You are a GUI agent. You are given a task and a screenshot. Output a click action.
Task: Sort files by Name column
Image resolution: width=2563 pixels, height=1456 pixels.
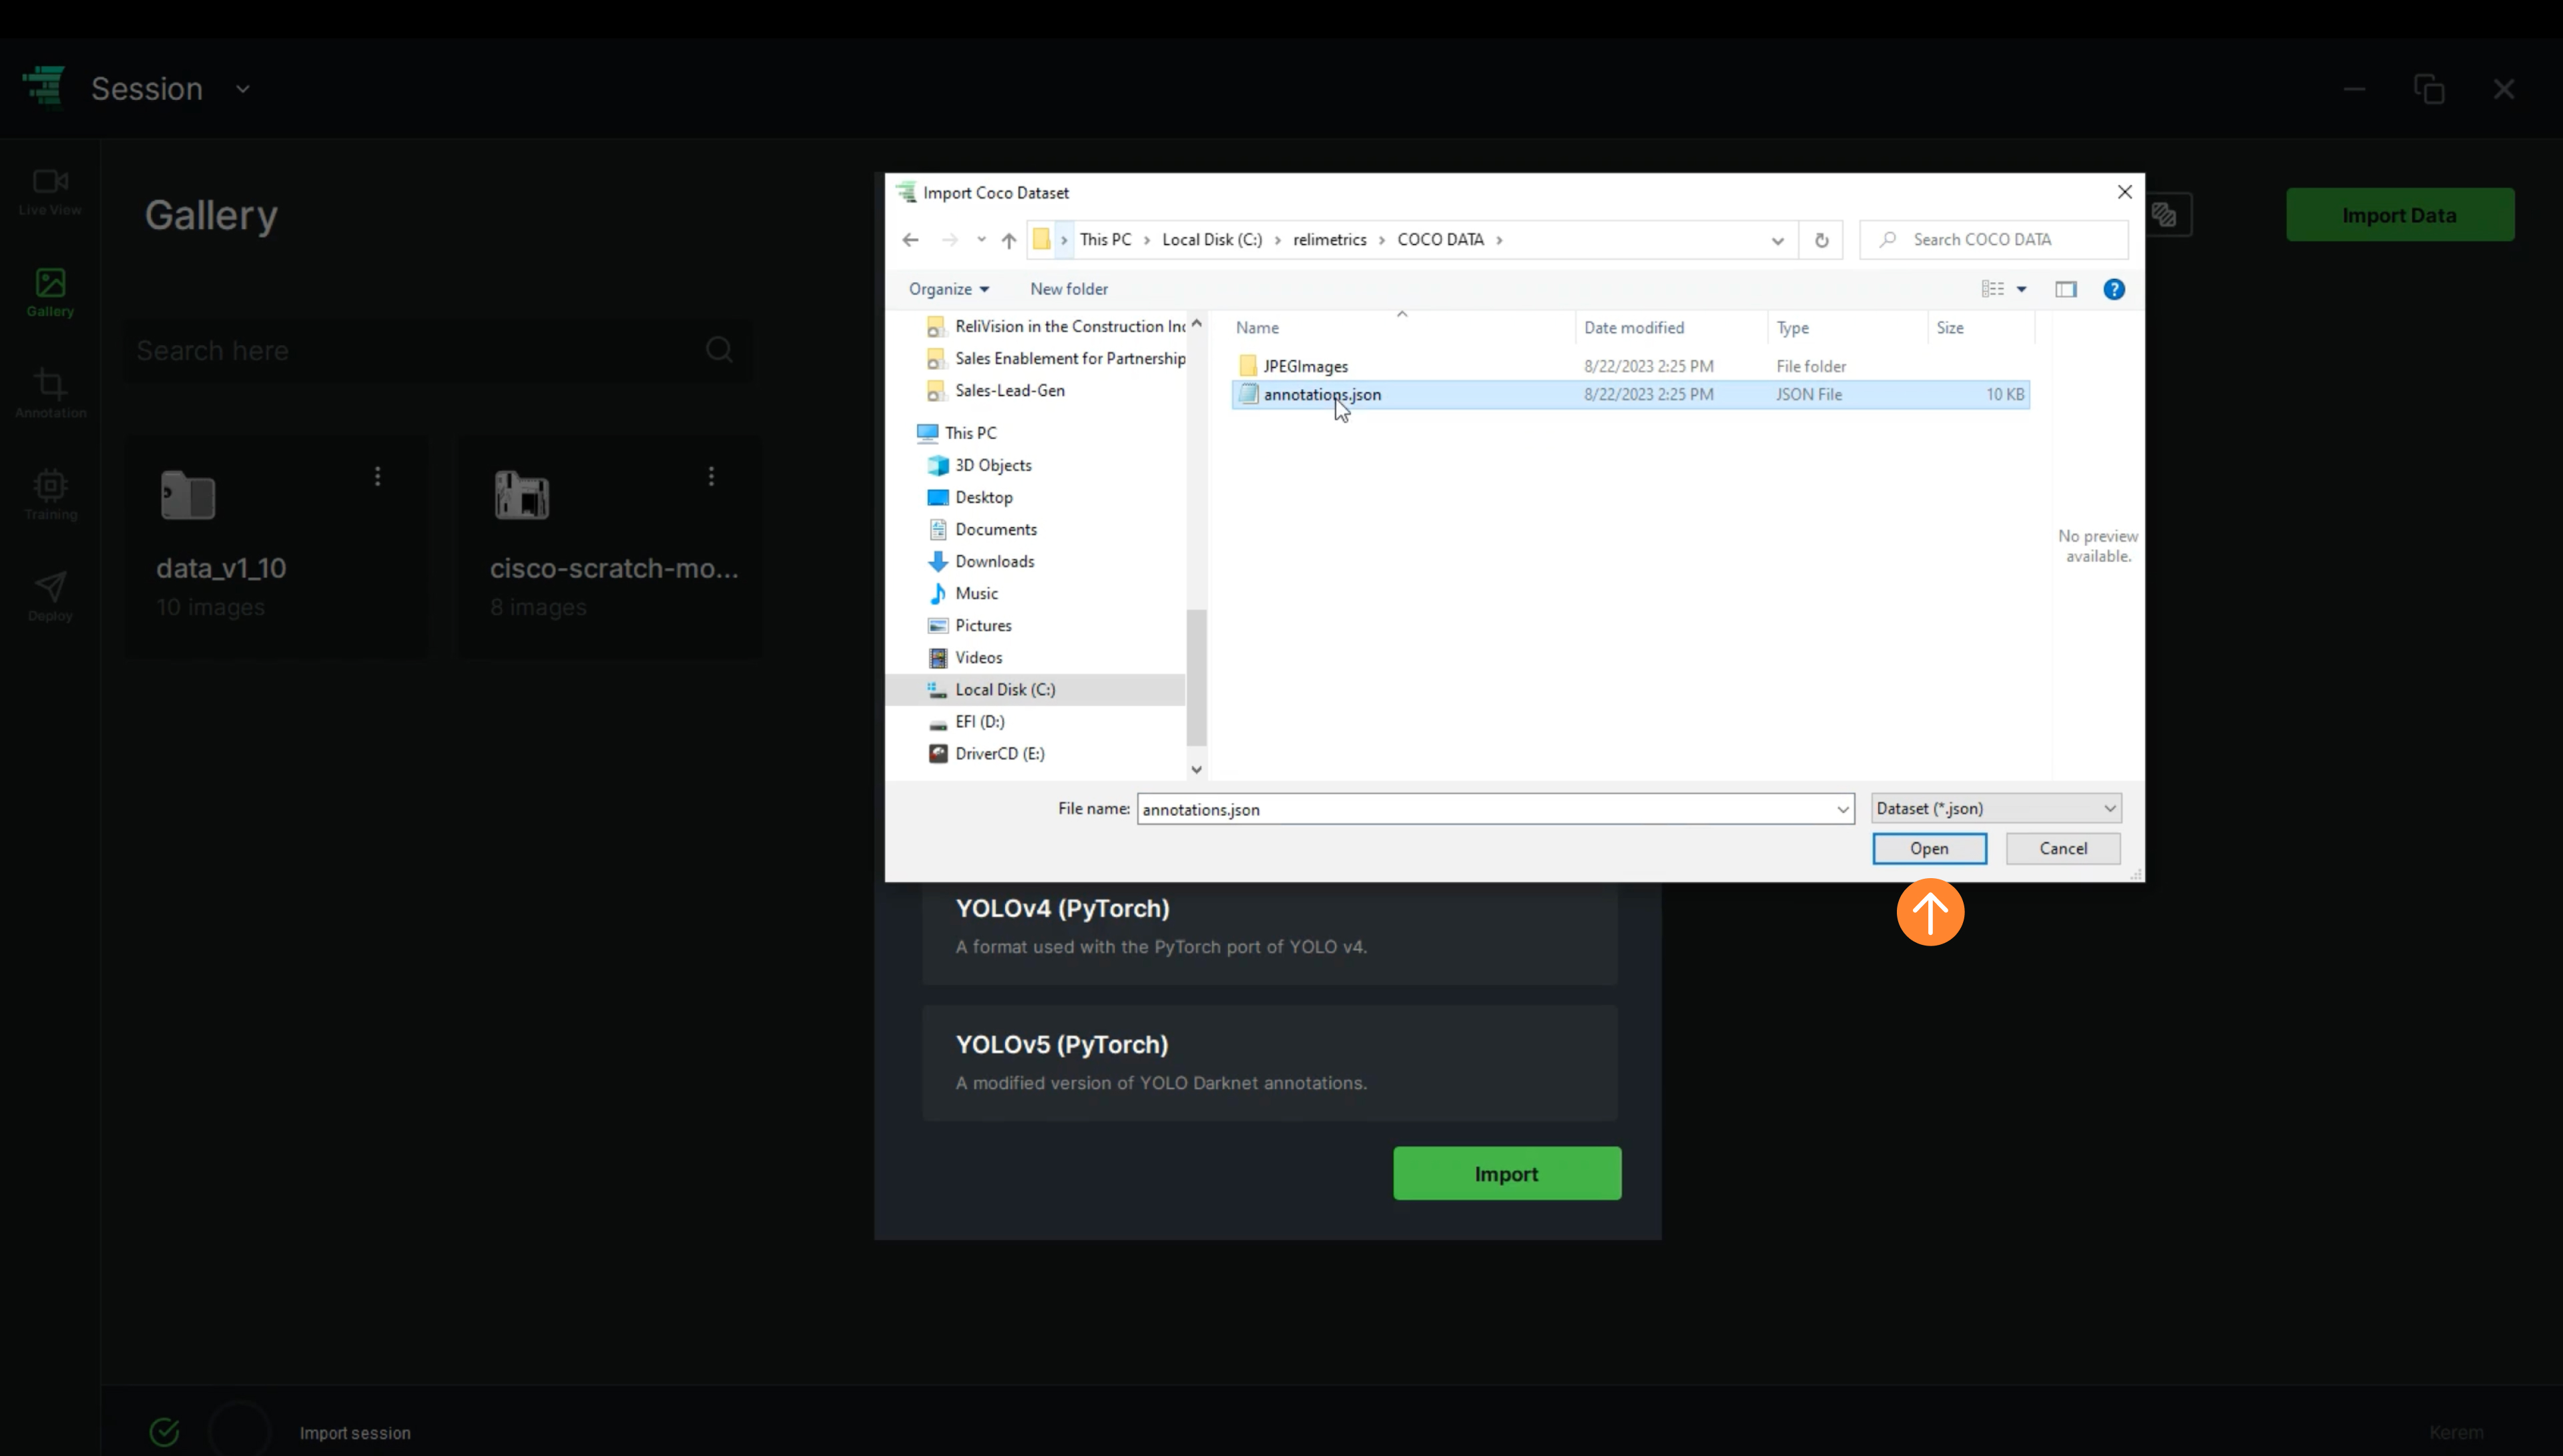[1402, 328]
